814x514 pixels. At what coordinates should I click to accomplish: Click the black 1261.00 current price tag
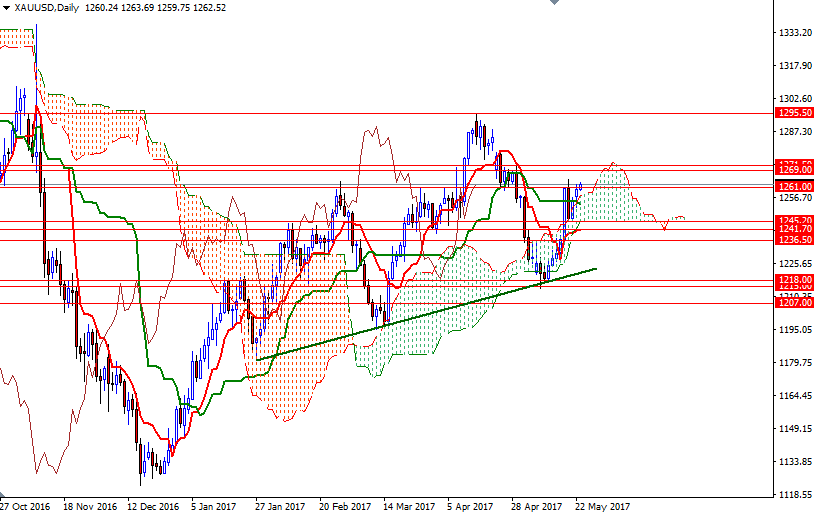tap(794, 187)
